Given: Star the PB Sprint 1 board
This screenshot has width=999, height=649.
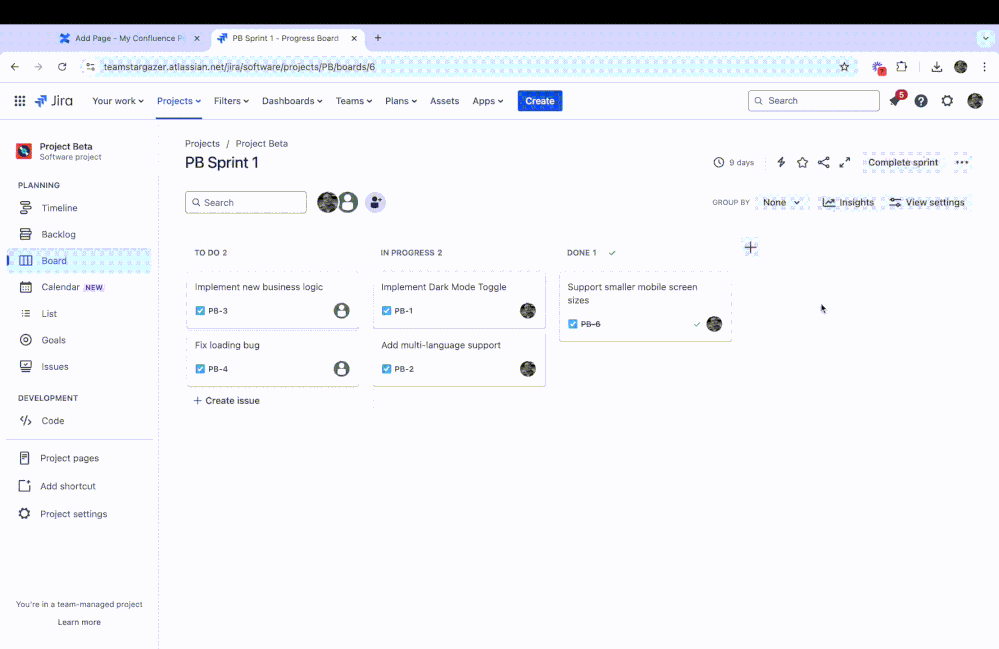Looking at the screenshot, I should (802, 162).
